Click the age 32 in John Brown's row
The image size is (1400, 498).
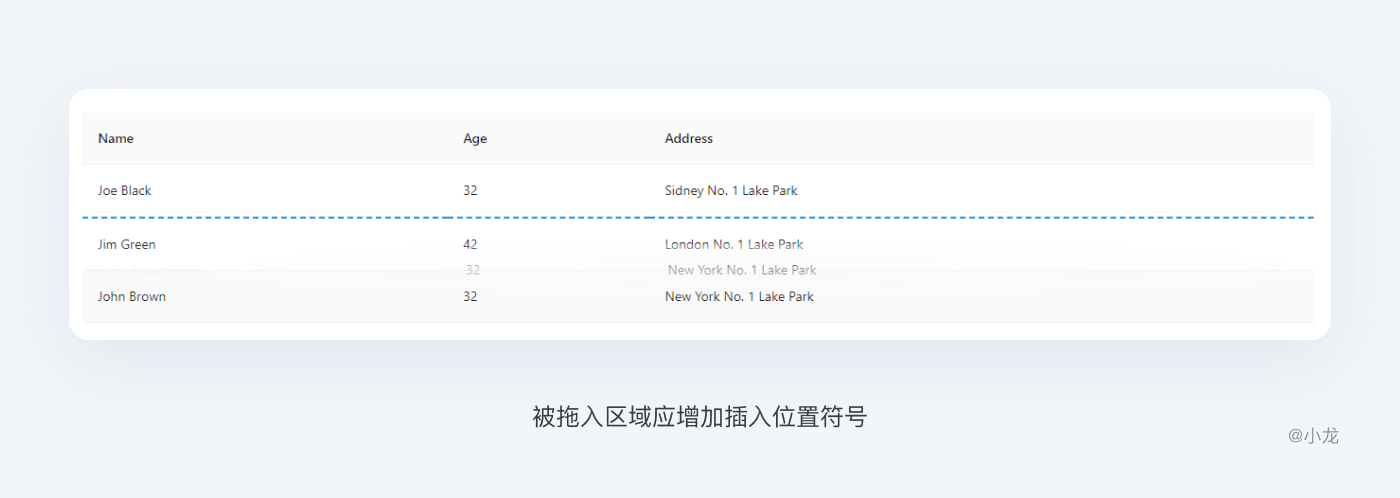[x=470, y=297]
